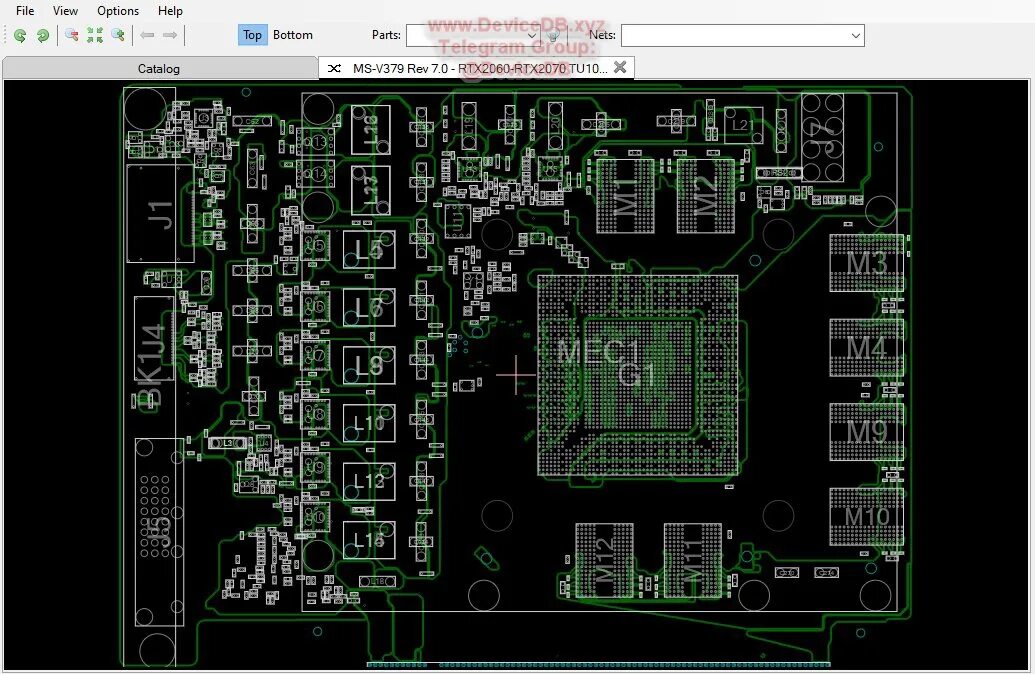The width and height of the screenshot is (1035, 674).
Task: Click the highlight lamp icon beside Parts
Action: pos(554,35)
